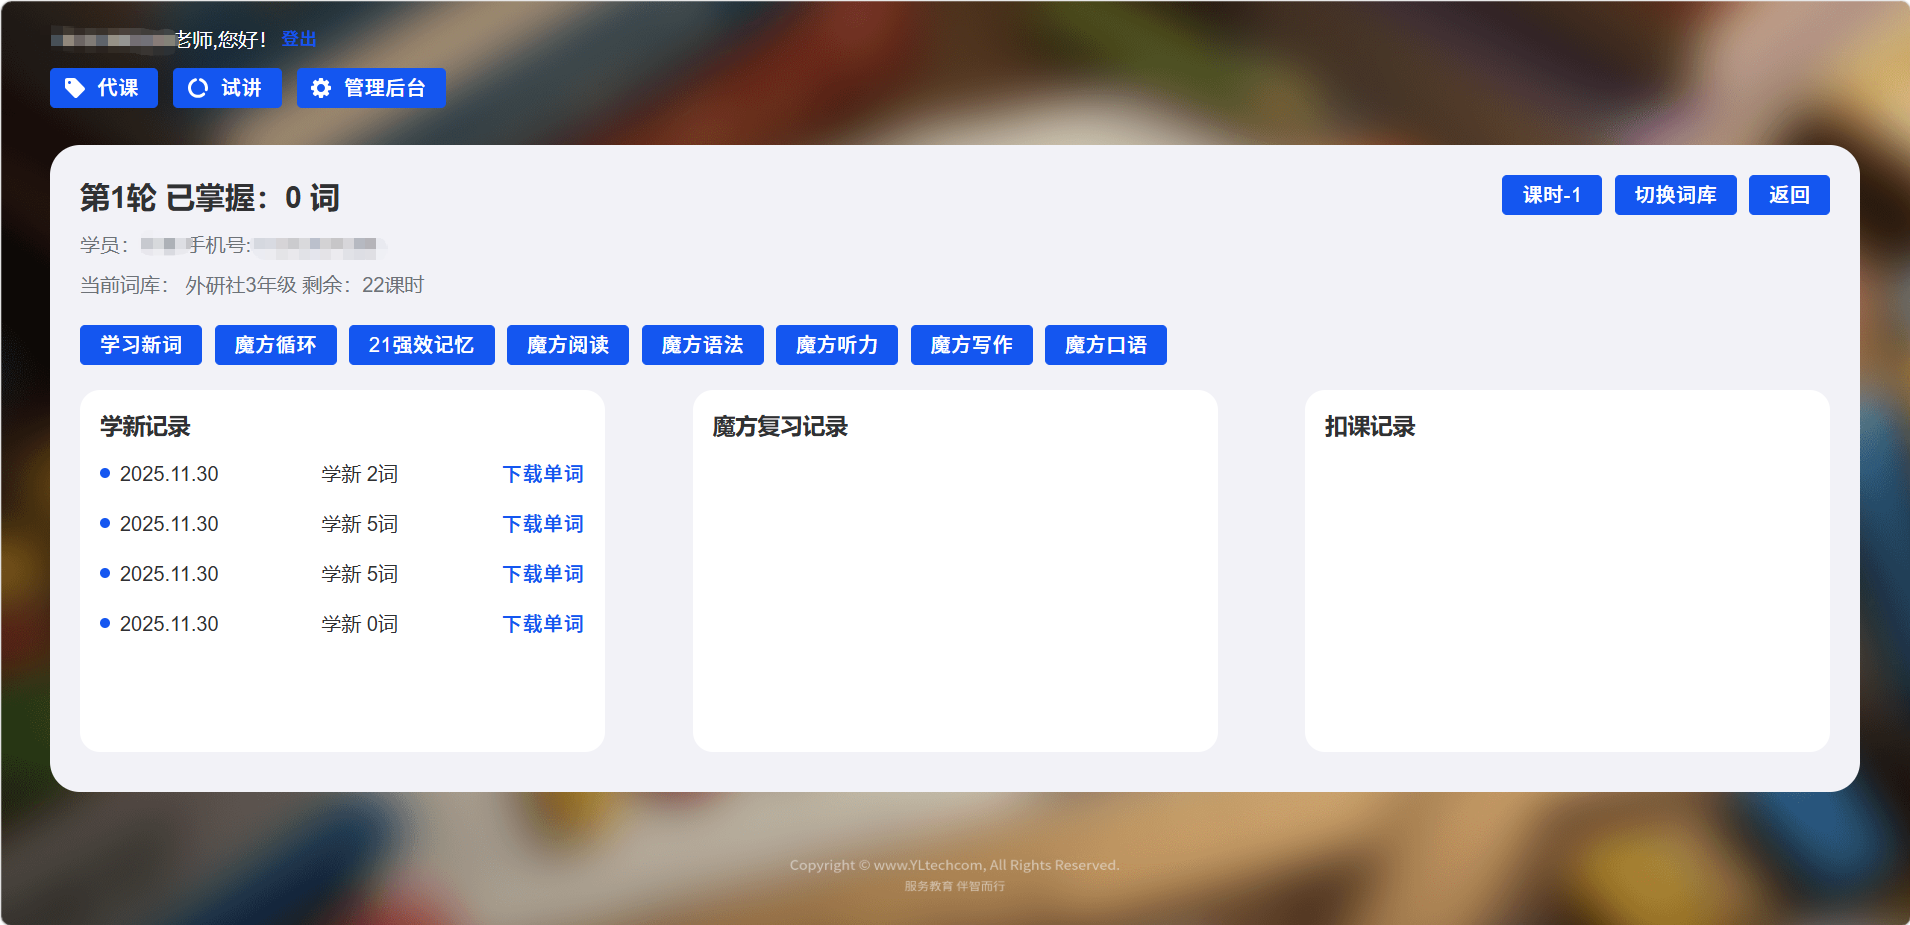The width and height of the screenshot is (1910, 925).
Task: Open 21强效记忆 module
Action: click(422, 345)
